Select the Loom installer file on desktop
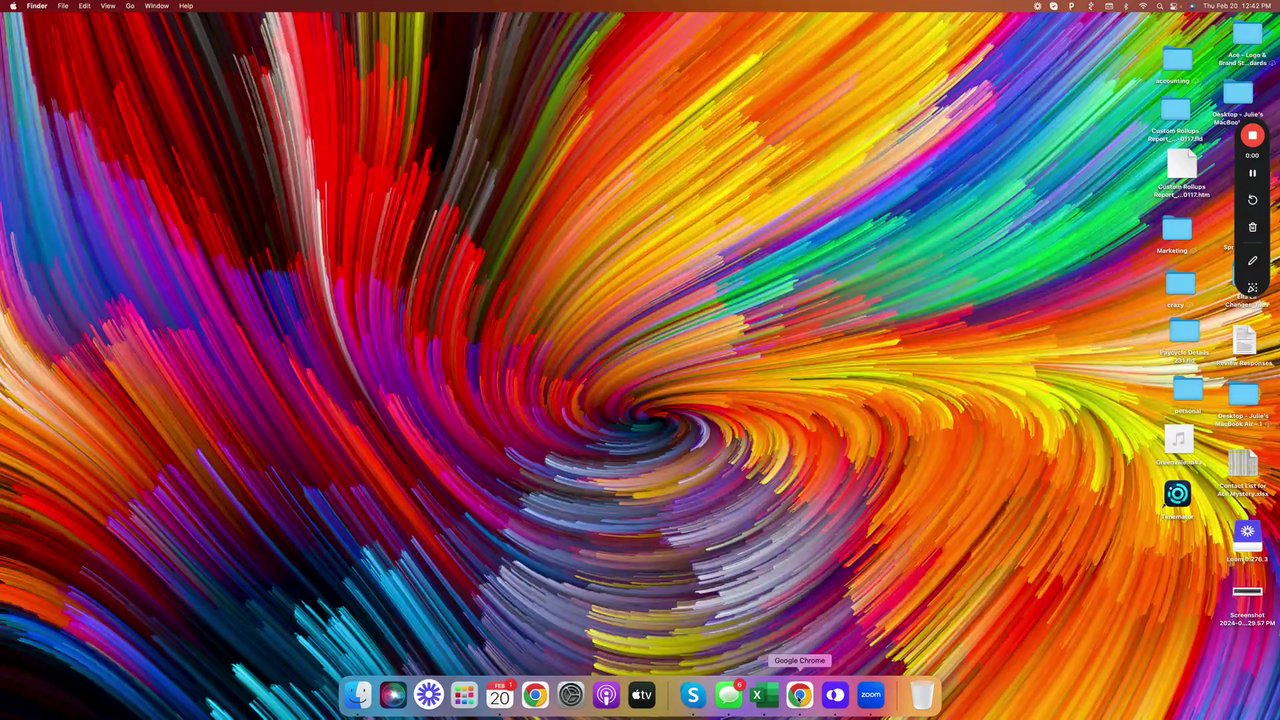The height and width of the screenshot is (720, 1280). pos(1247,534)
